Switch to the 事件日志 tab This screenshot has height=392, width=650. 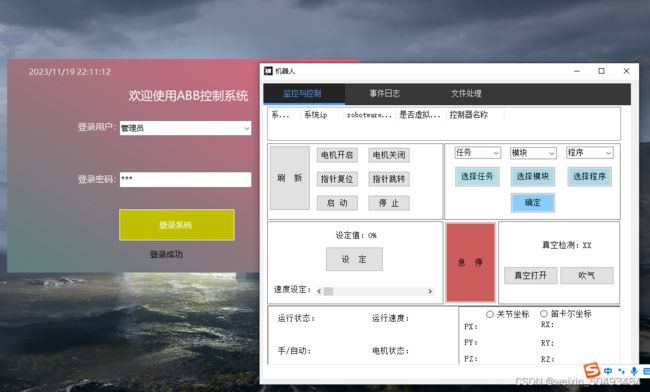[385, 94]
